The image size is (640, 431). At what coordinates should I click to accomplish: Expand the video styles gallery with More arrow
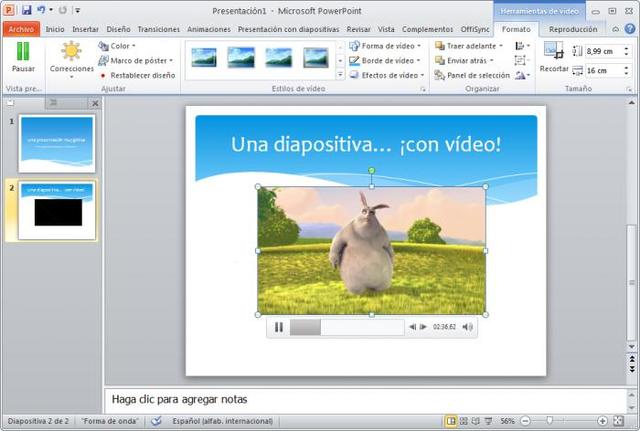coord(340,75)
